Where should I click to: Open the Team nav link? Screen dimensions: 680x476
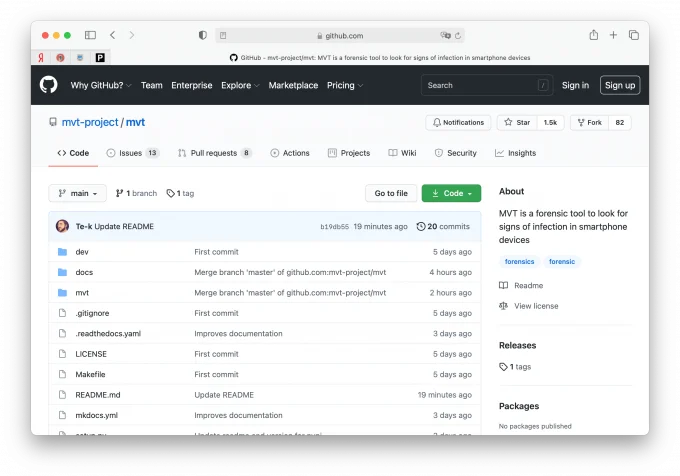151,85
